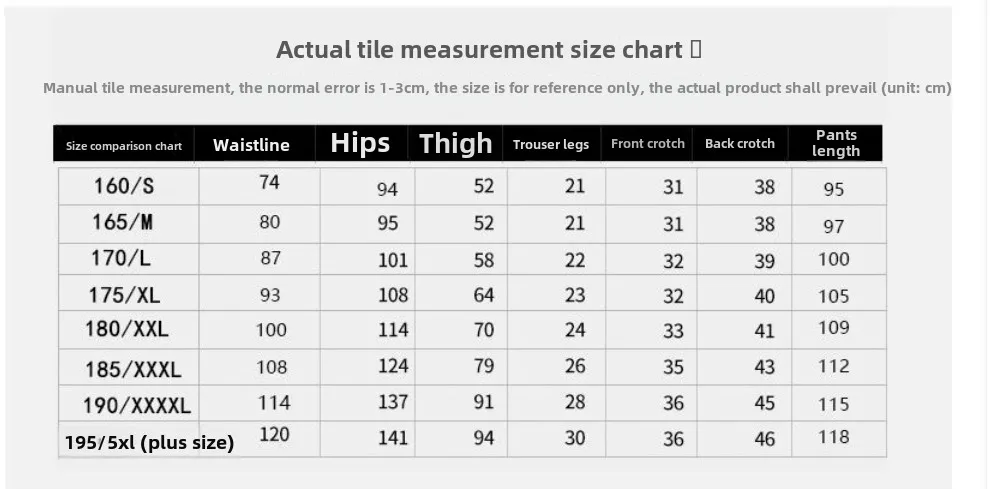Click the Thigh column header
This screenshot has height=489, width=990.
[x=455, y=143]
